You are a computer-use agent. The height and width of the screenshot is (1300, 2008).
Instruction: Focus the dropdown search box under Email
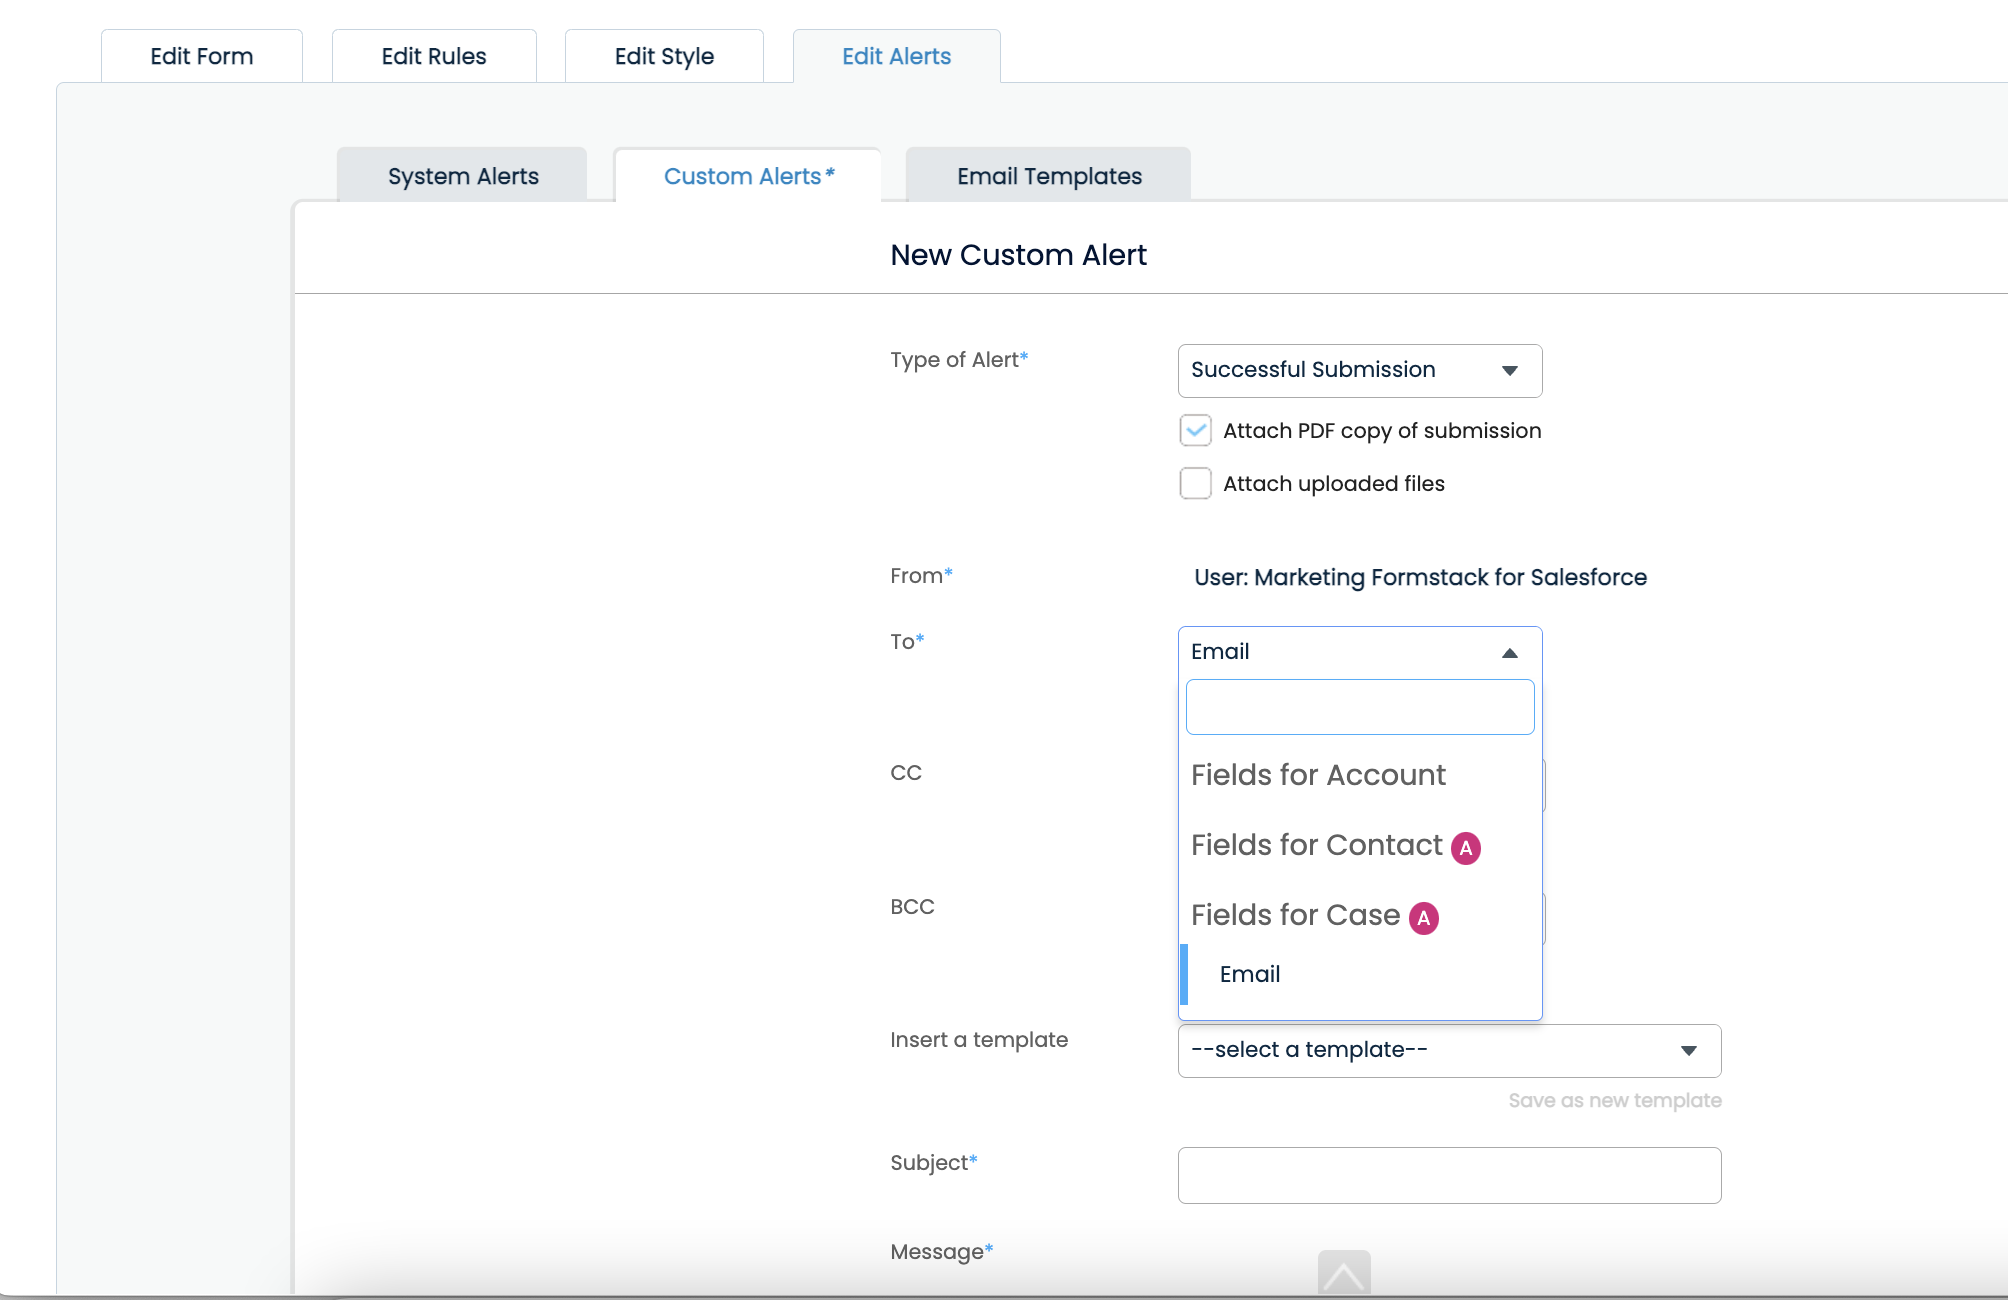point(1359,707)
